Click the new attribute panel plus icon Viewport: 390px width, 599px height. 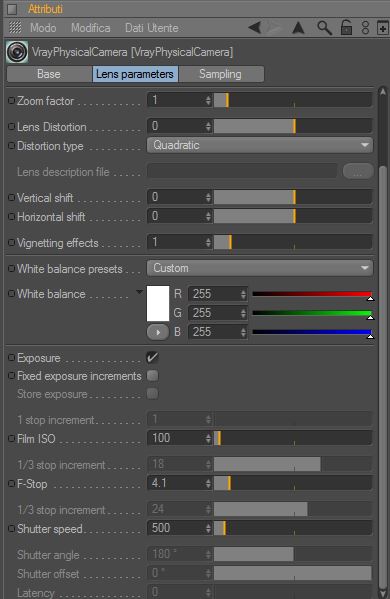pos(382,28)
